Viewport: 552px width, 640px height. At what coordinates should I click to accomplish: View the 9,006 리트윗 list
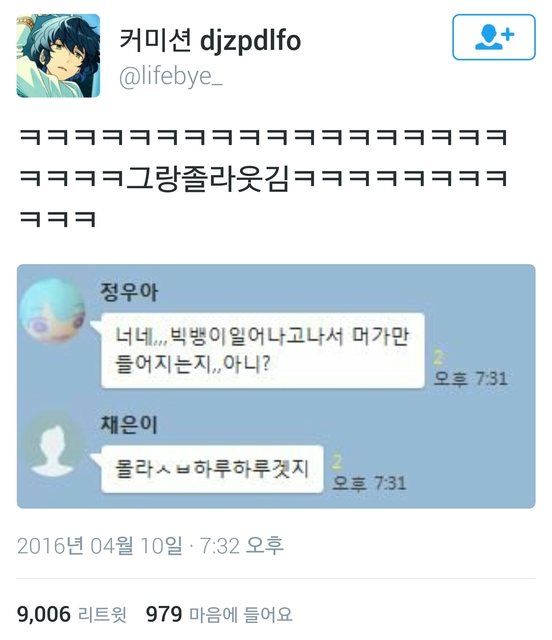point(72,614)
